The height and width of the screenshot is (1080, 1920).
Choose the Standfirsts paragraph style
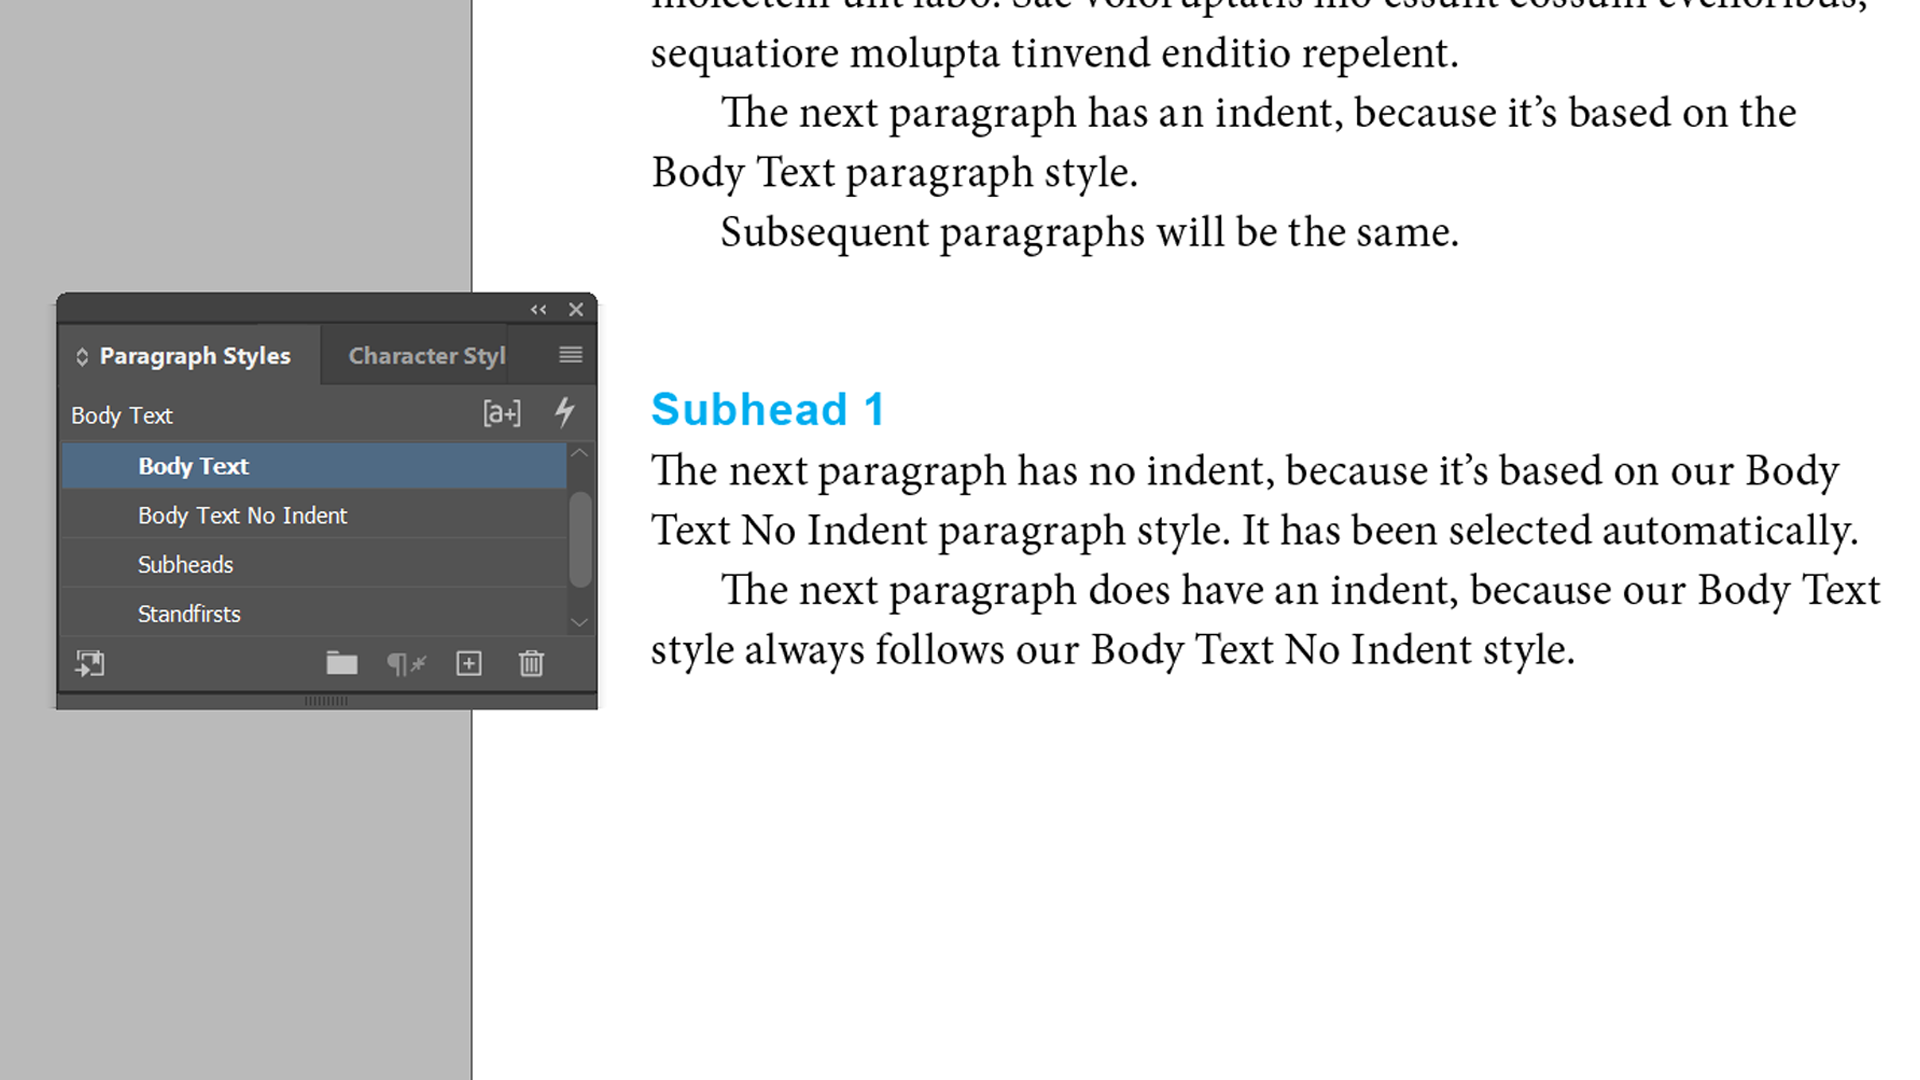click(189, 614)
